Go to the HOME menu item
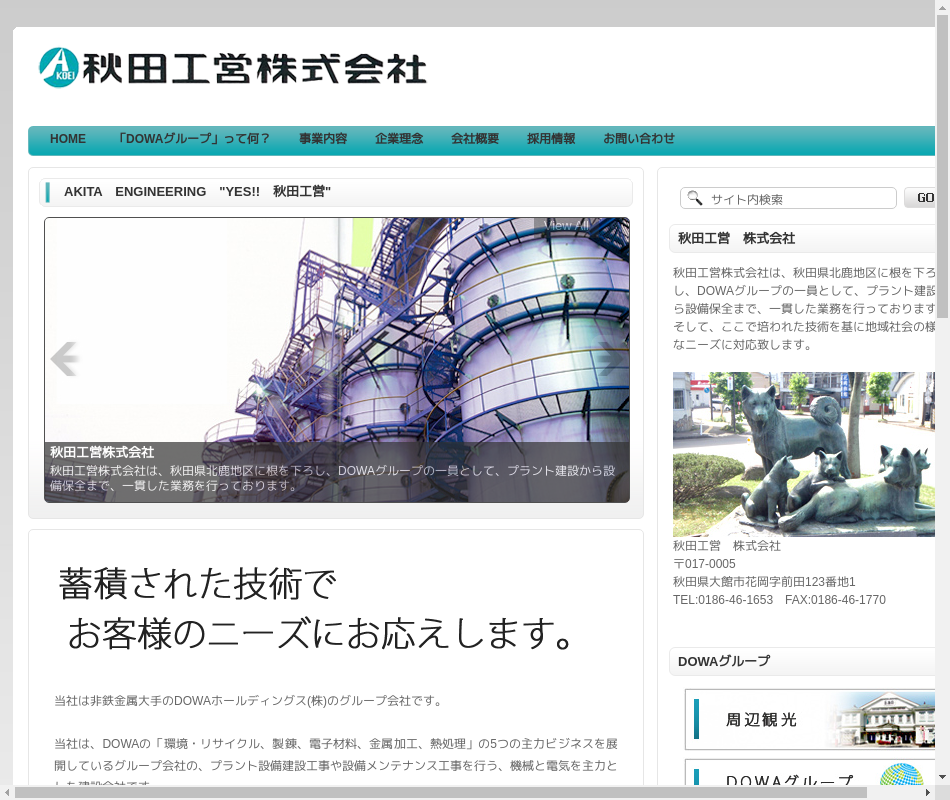The height and width of the screenshot is (800, 950). [x=68, y=139]
